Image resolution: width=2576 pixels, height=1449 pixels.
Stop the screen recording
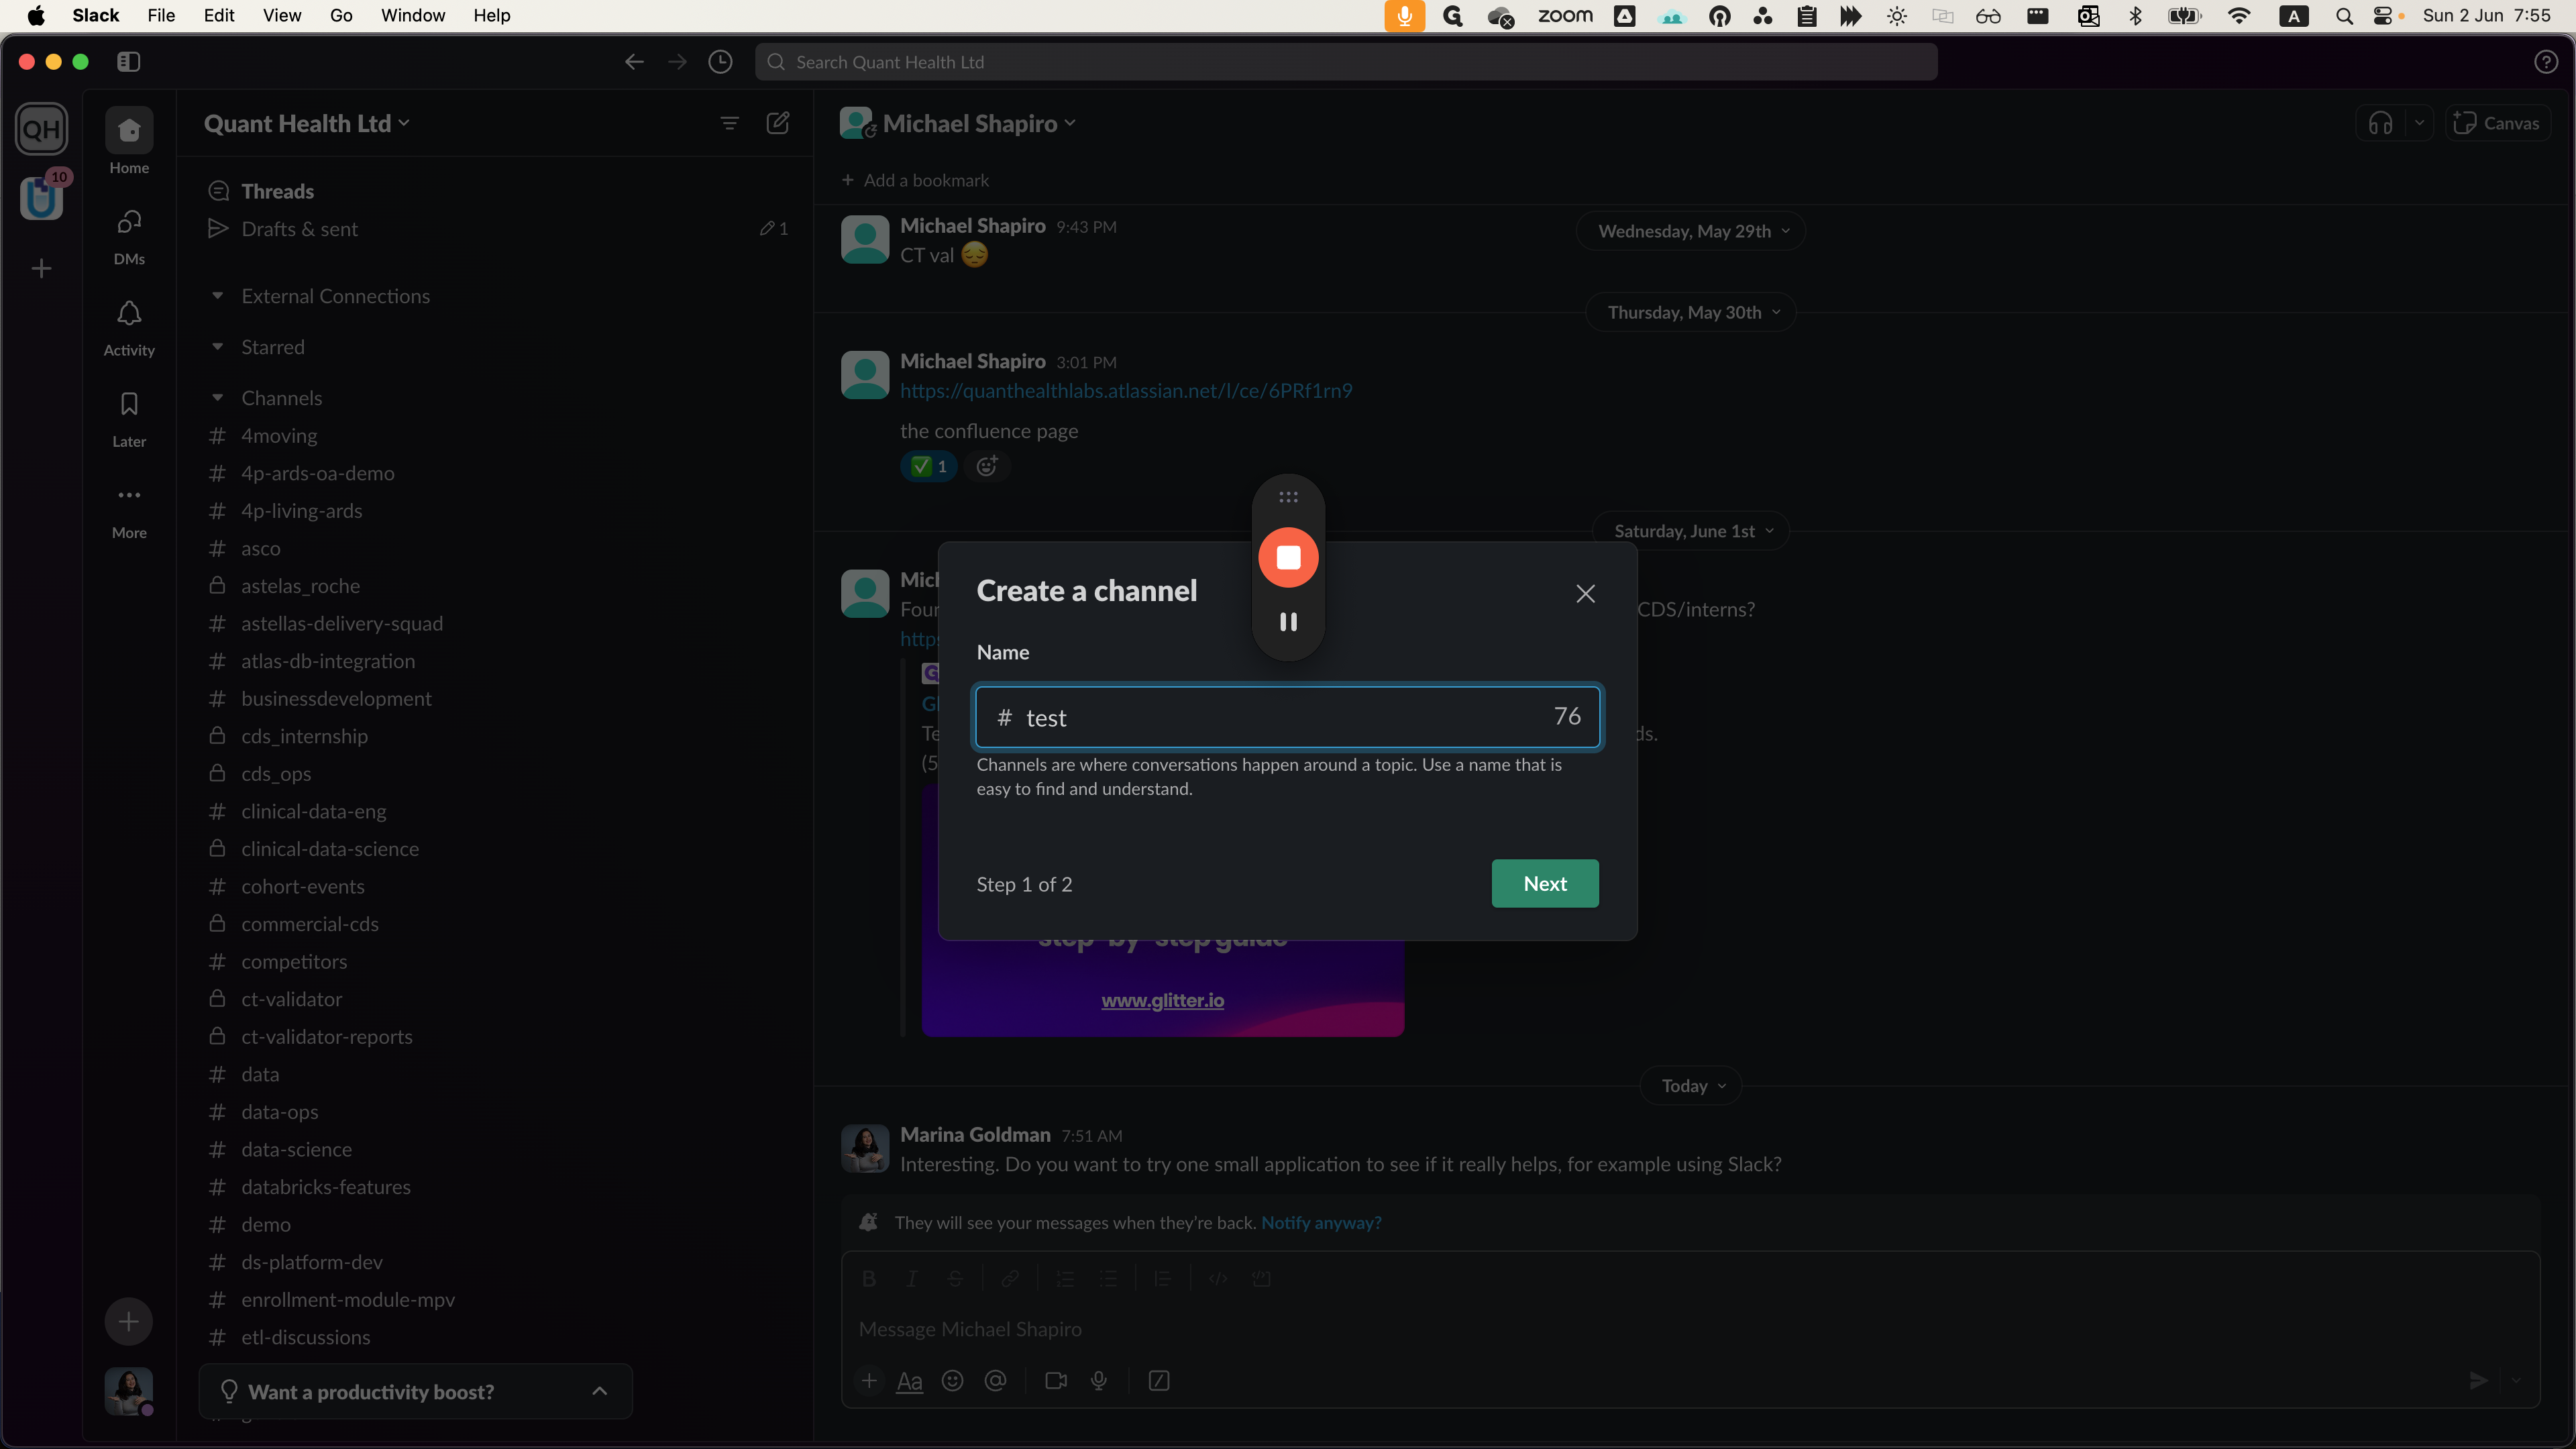(1288, 557)
